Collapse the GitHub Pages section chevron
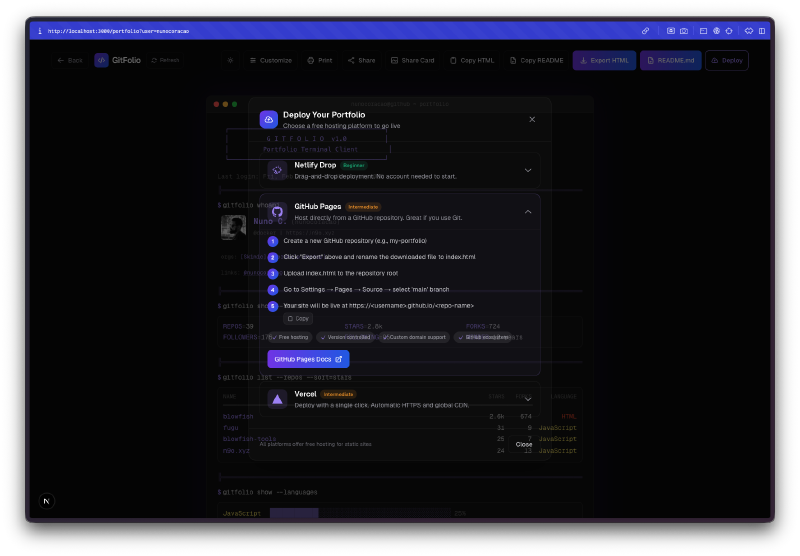The height and width of the screenshot is (556, 800). [527, 212]
